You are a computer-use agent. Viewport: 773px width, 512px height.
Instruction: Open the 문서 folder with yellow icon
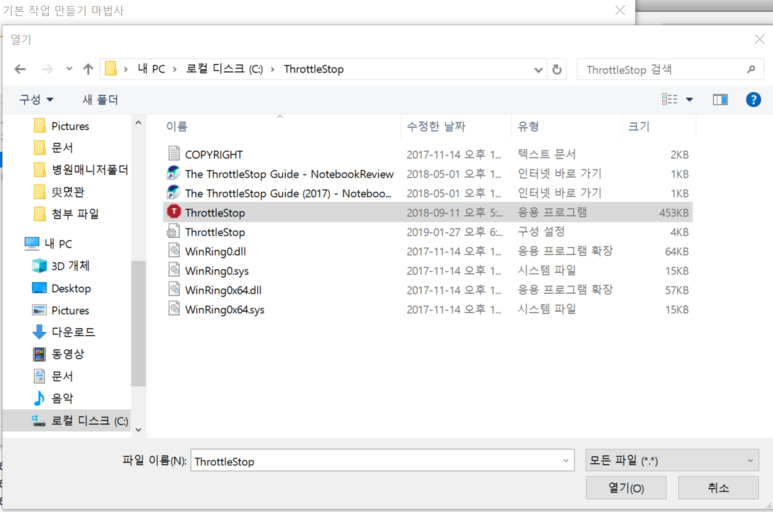click(54, 148)
